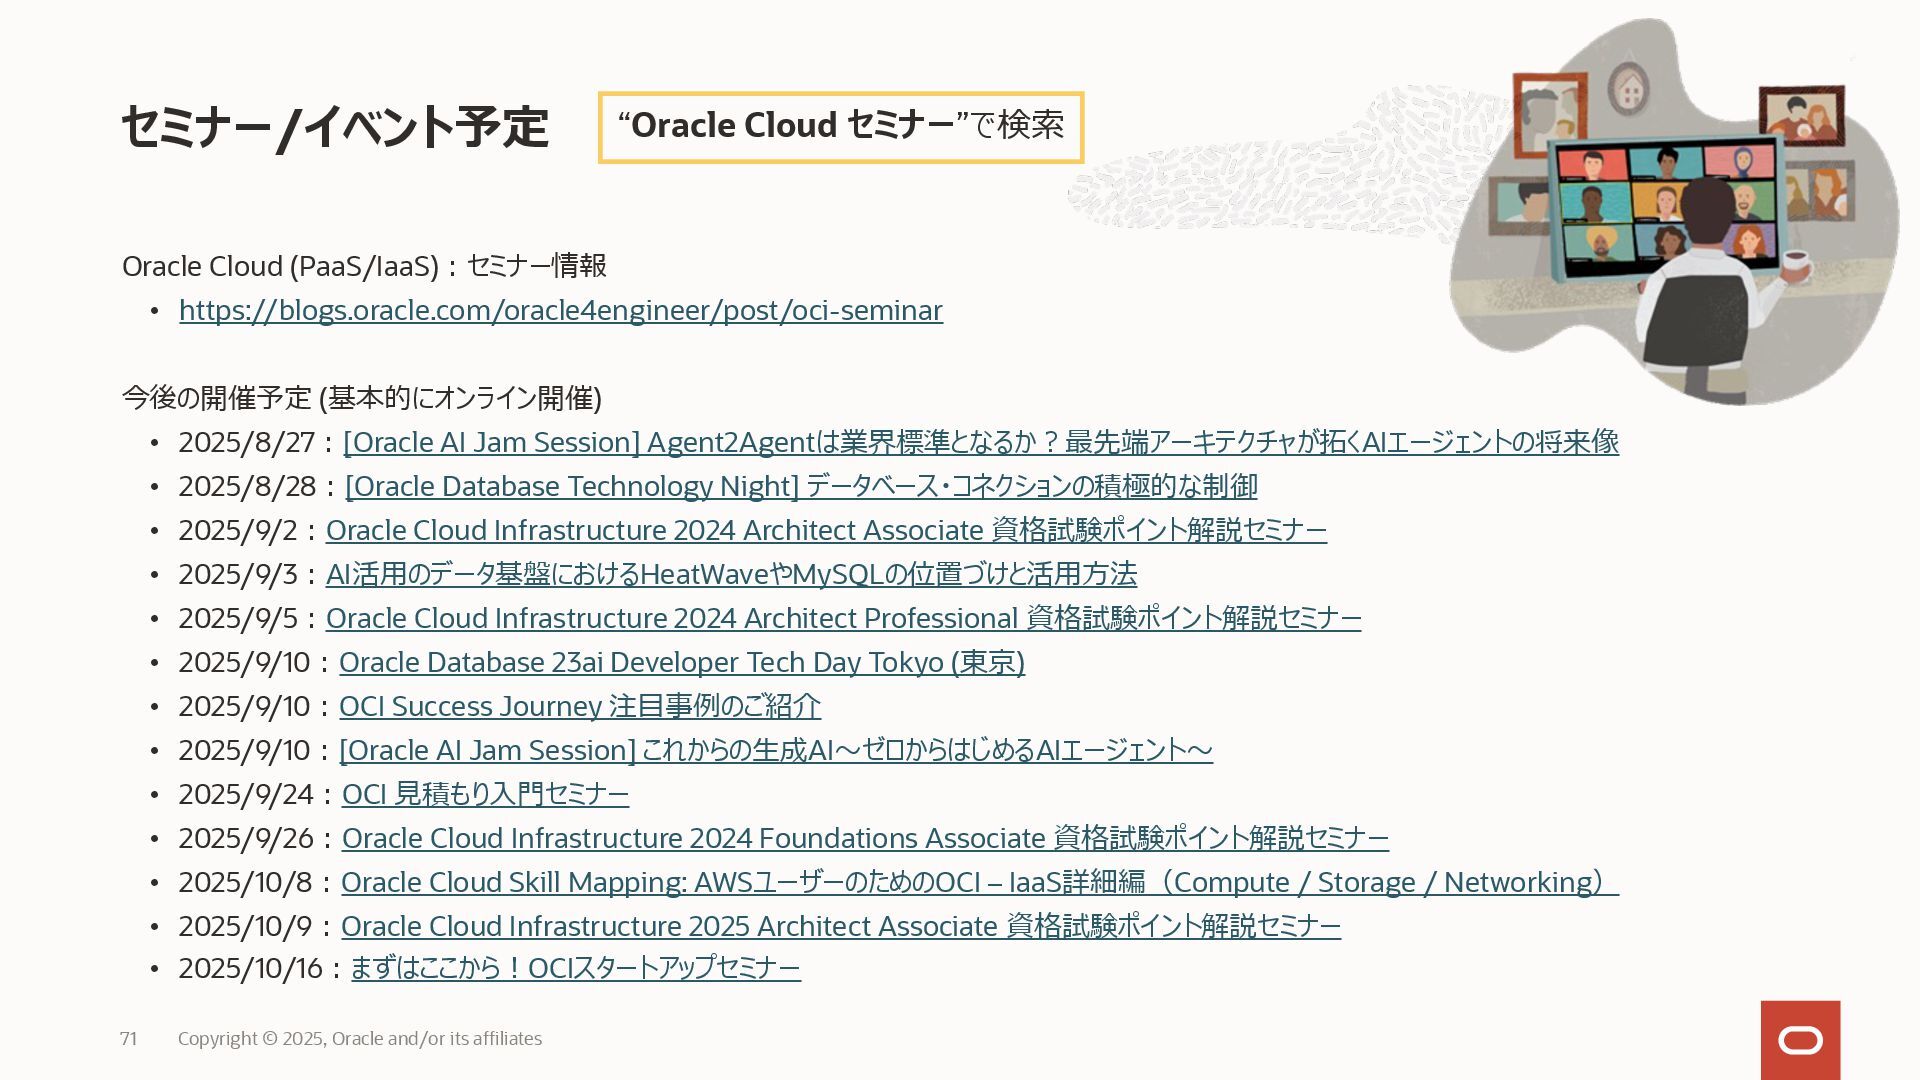The height and width of the screenshot is (1080, 1920).
Task: Open the これからの生成AI Jam Session link
Action: (x=776, y=750)
